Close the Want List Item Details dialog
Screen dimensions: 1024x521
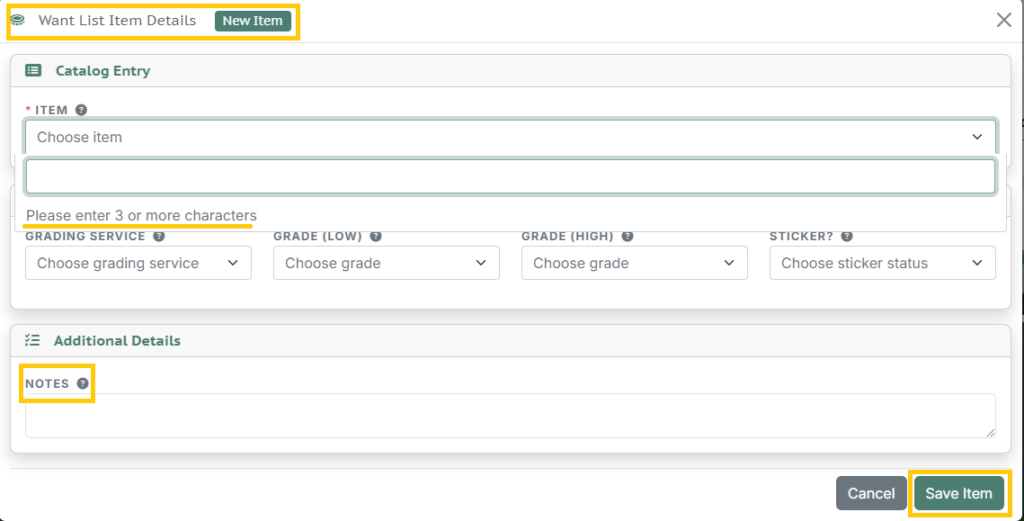click(1004, 20)
